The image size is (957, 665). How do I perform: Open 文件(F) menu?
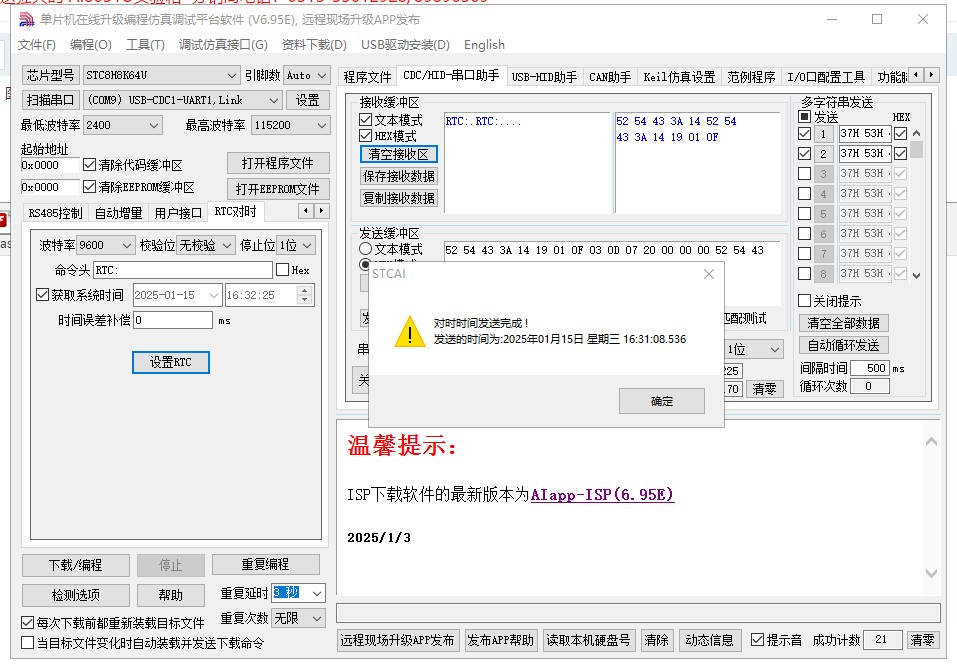(x=37, y=45)
